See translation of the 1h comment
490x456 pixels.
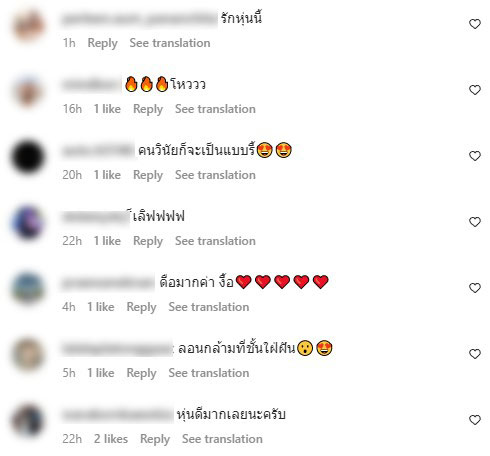[x=170, y=43]
